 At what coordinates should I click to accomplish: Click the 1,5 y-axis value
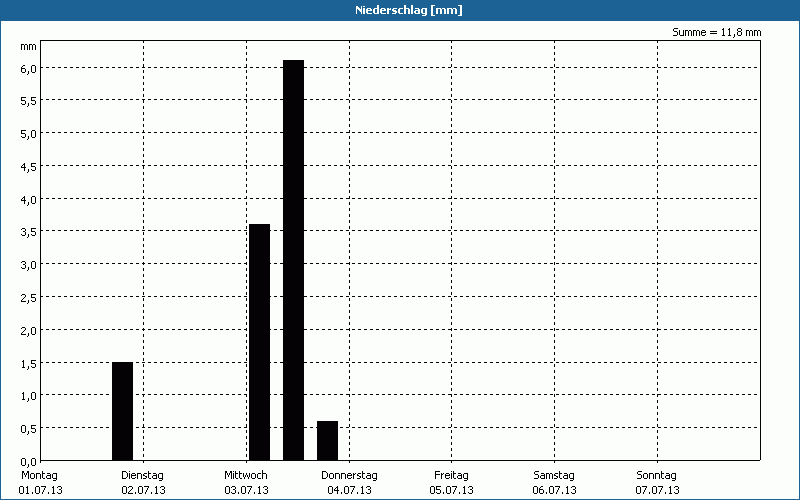pyautogui.click(x=29, y=364)
